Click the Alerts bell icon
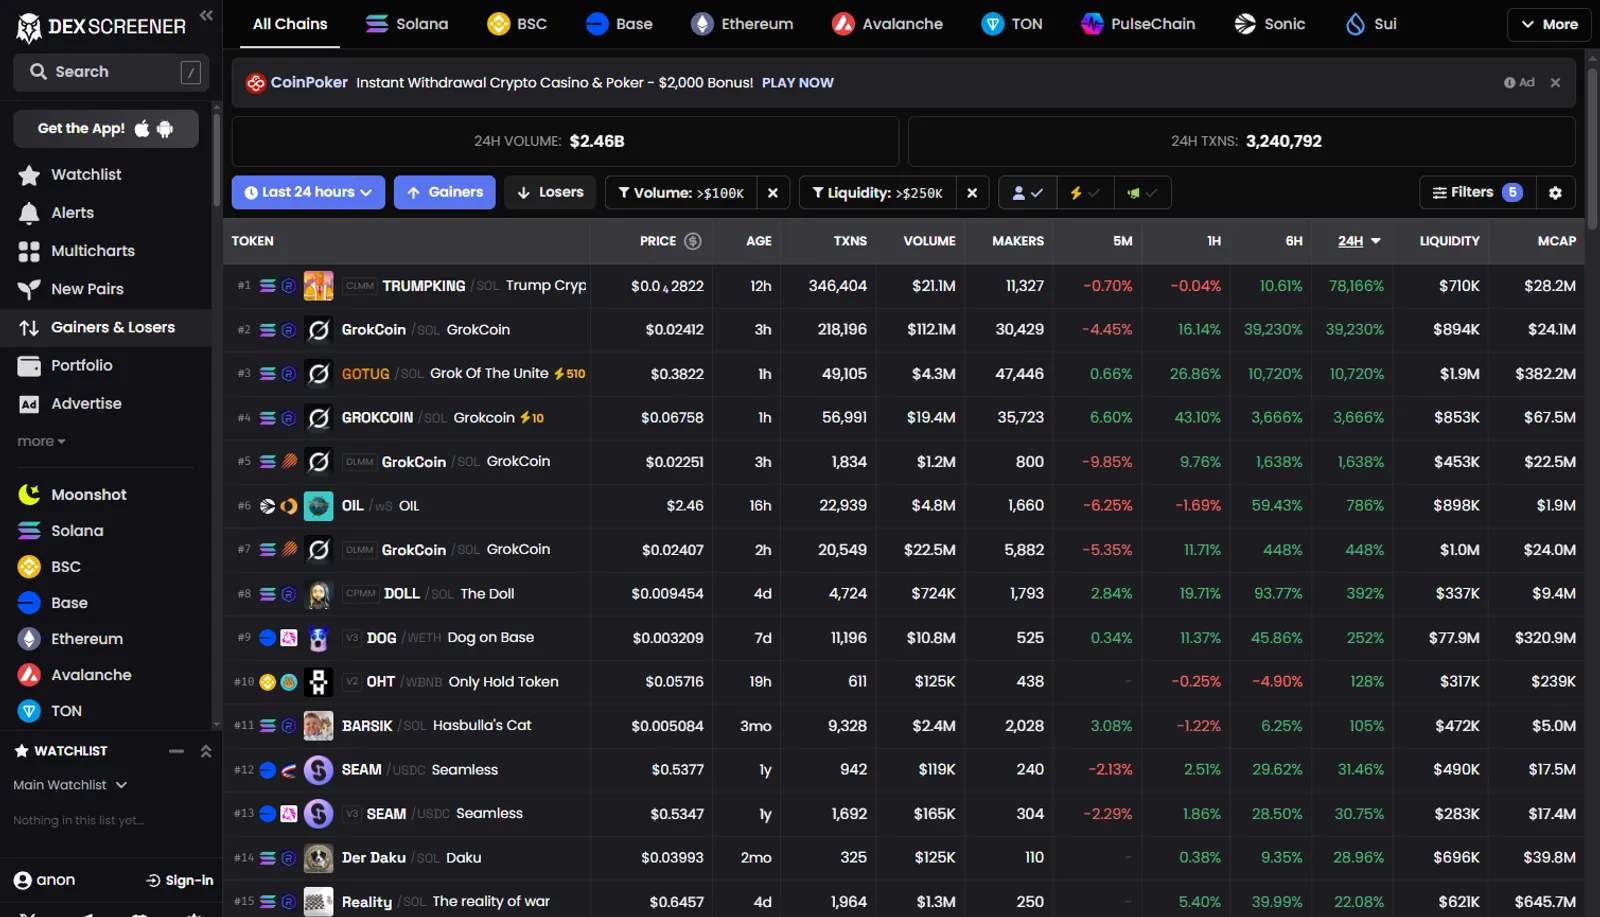Image resolution: width=1600 pixels, height=917 pixels. pyautogui.click(x=29, y=213)
